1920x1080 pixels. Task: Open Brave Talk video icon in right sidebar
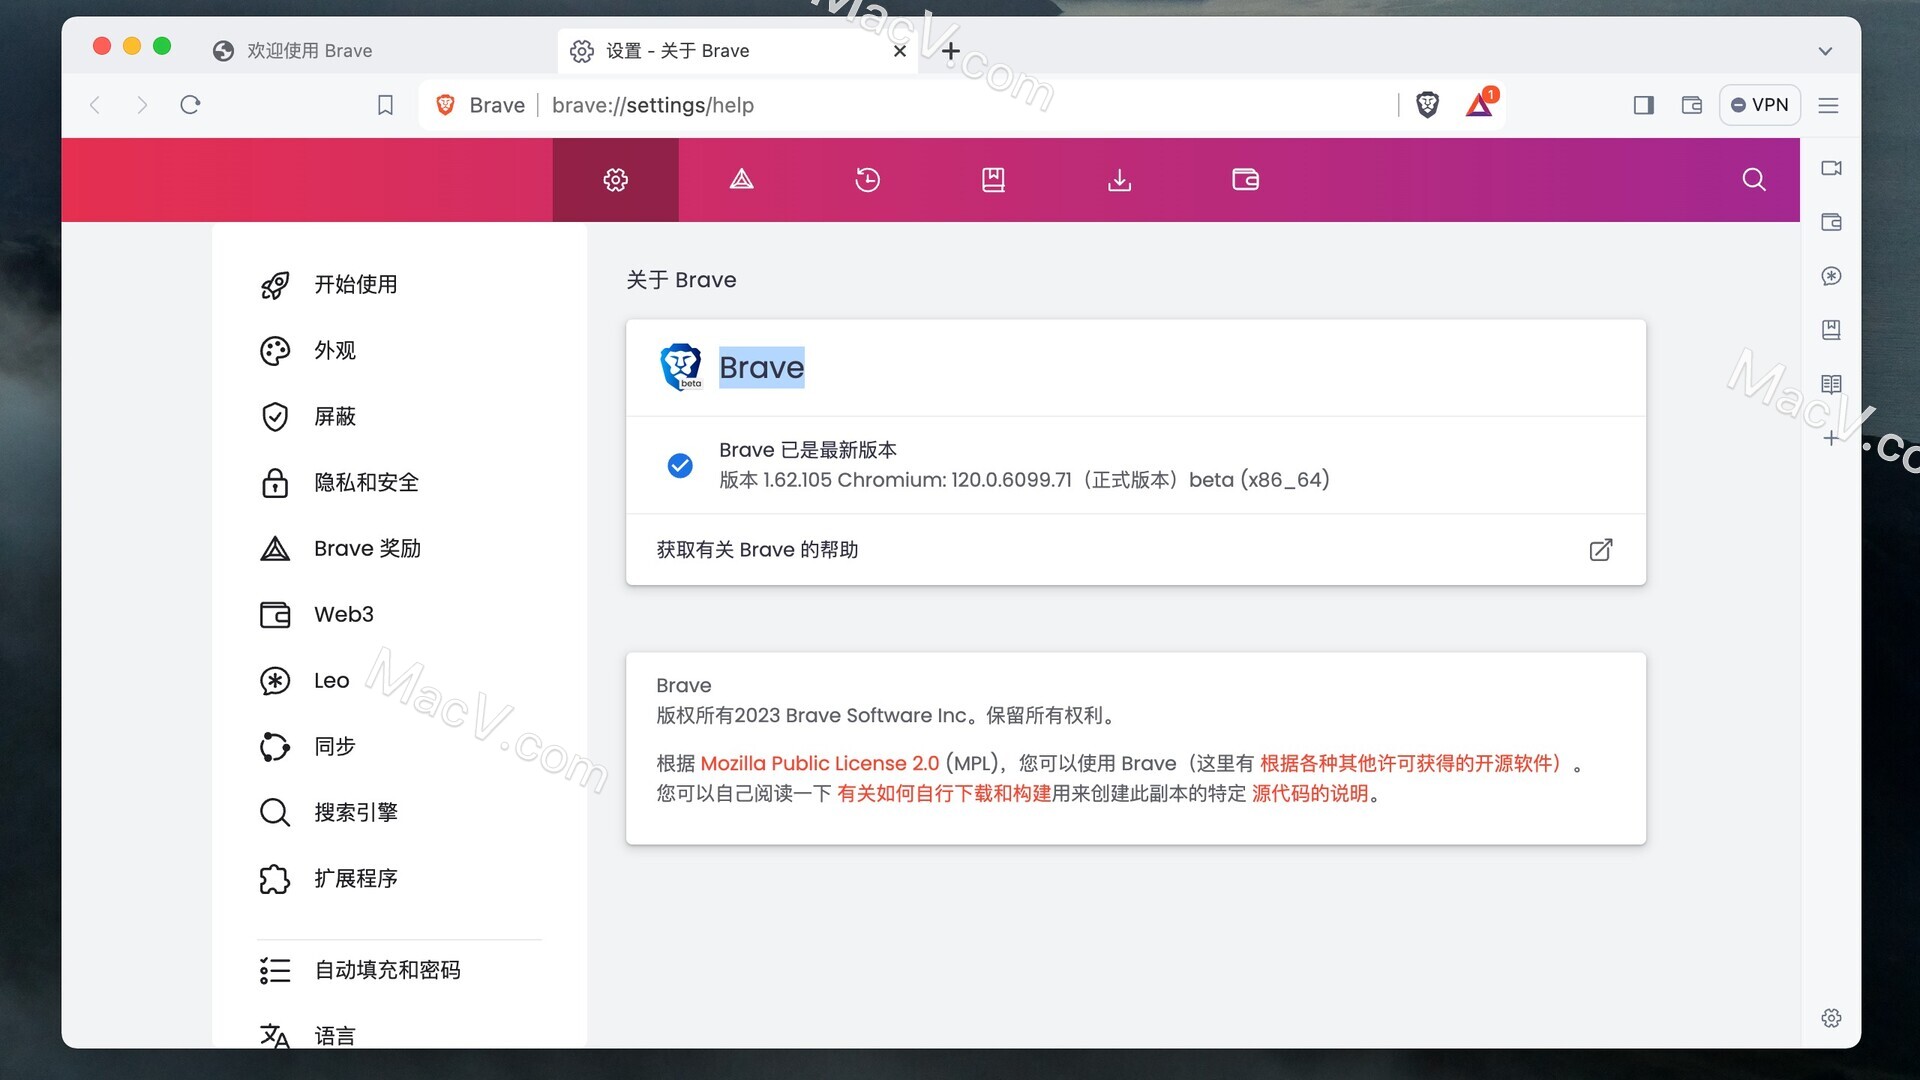tap(1831, 168)
